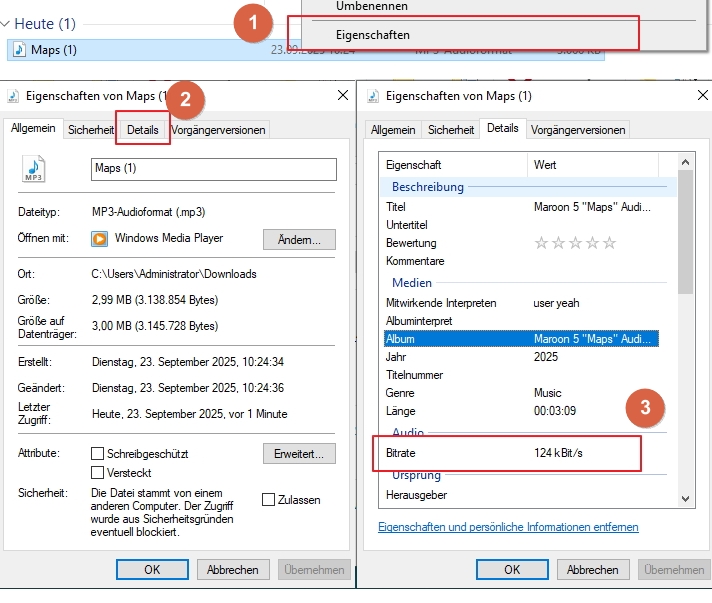The width and height of the screenshot is (712, 603).
Task: Open the Details tab in left dialog
Action: pyautogui.click(x=143, y=130)
